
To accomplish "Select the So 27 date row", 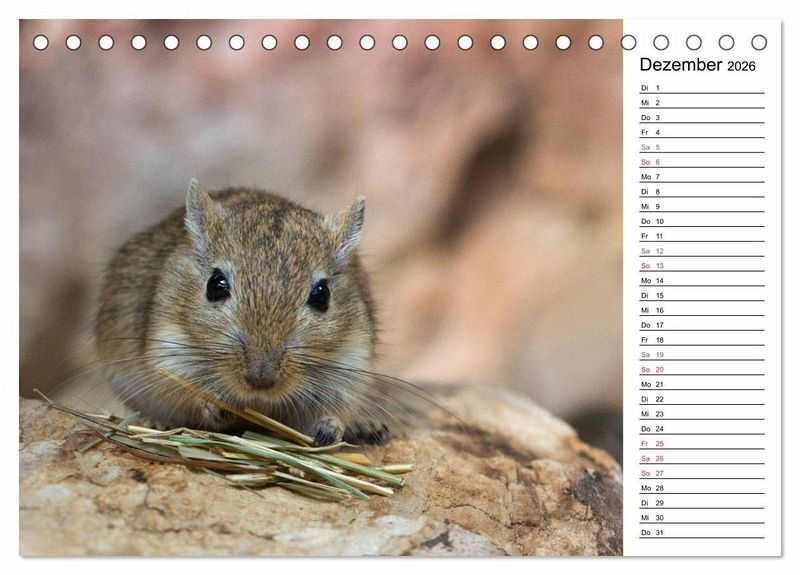I will pos(702,473).
